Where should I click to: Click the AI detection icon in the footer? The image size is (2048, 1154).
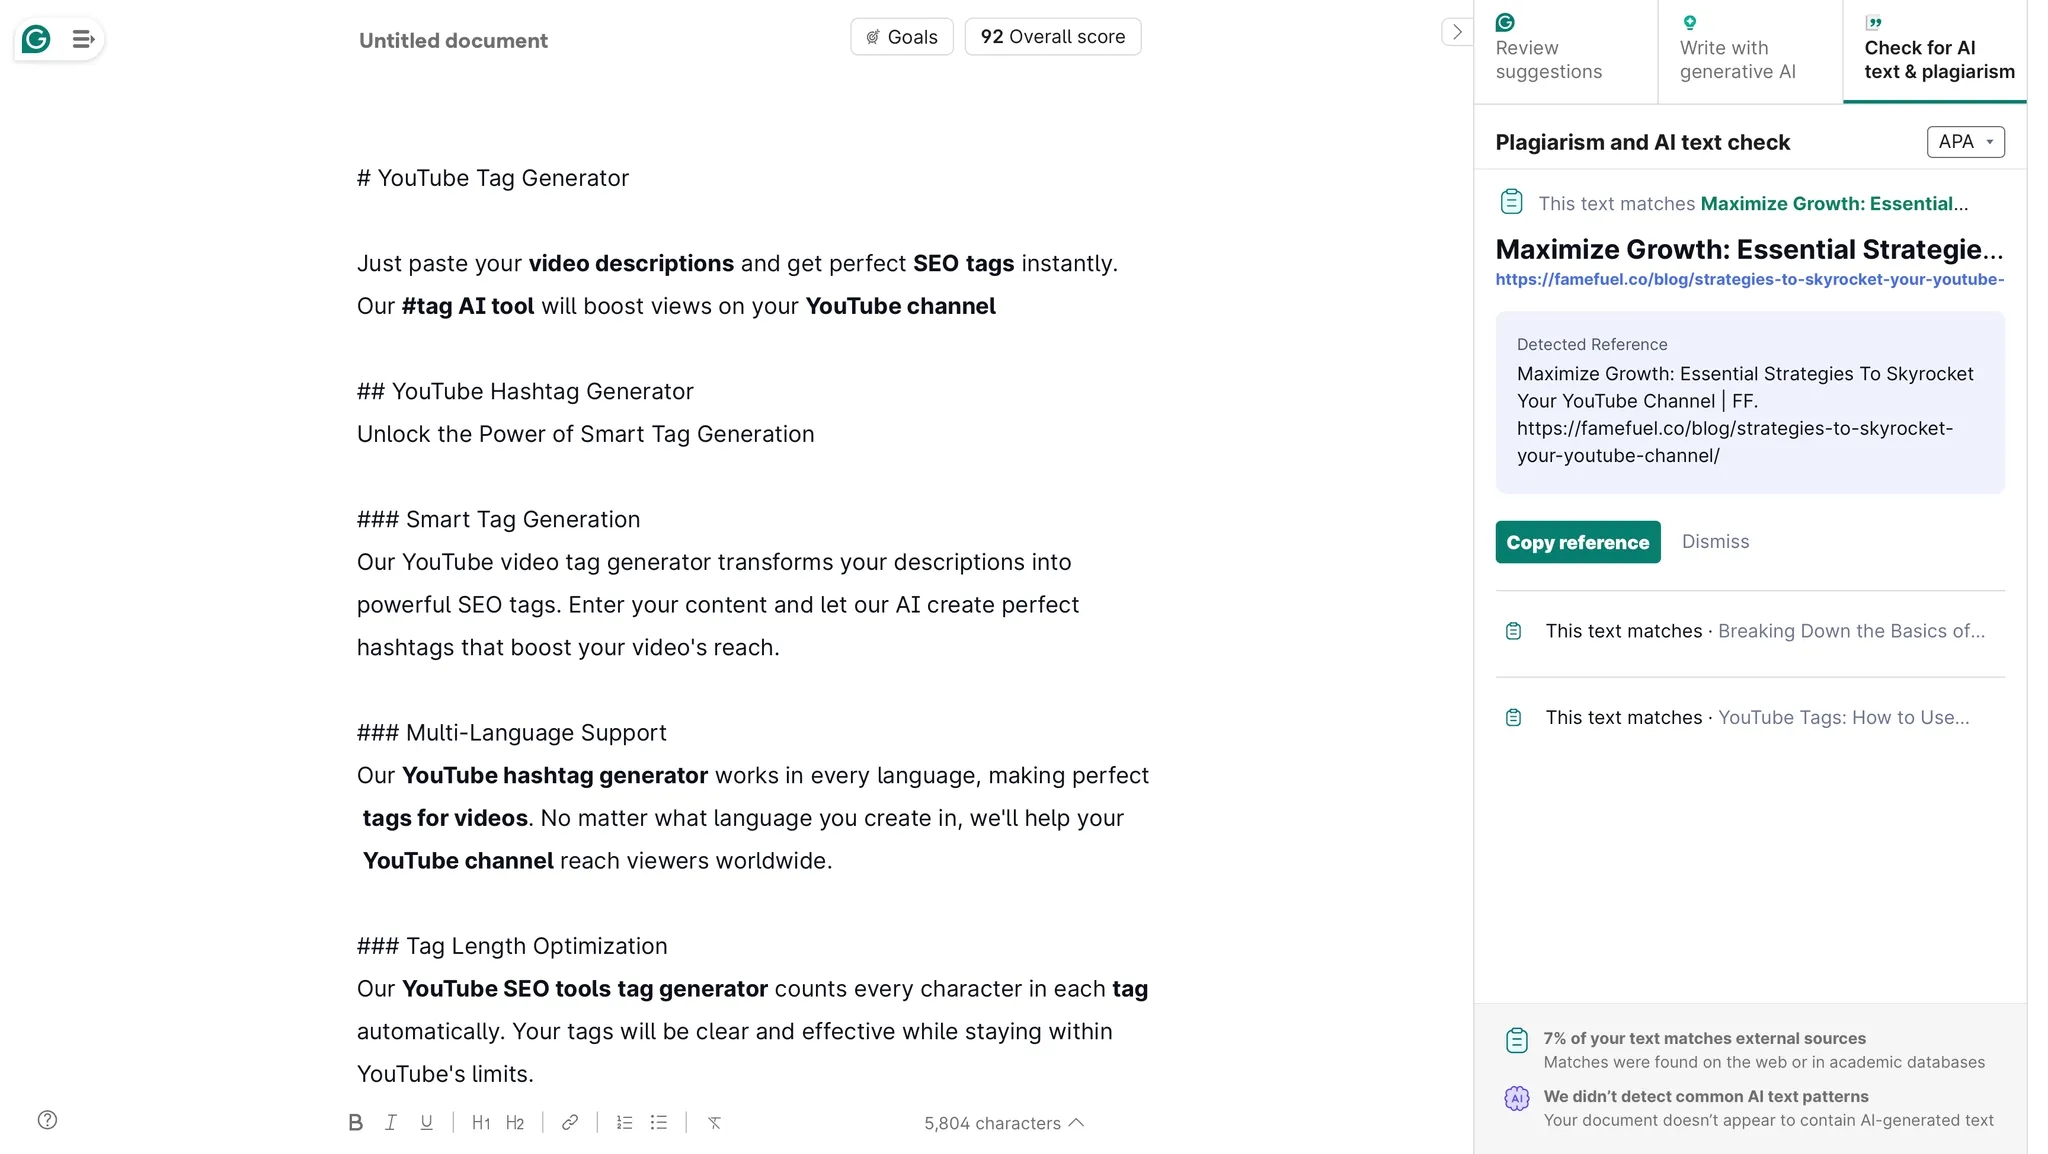point(1516,1098)
